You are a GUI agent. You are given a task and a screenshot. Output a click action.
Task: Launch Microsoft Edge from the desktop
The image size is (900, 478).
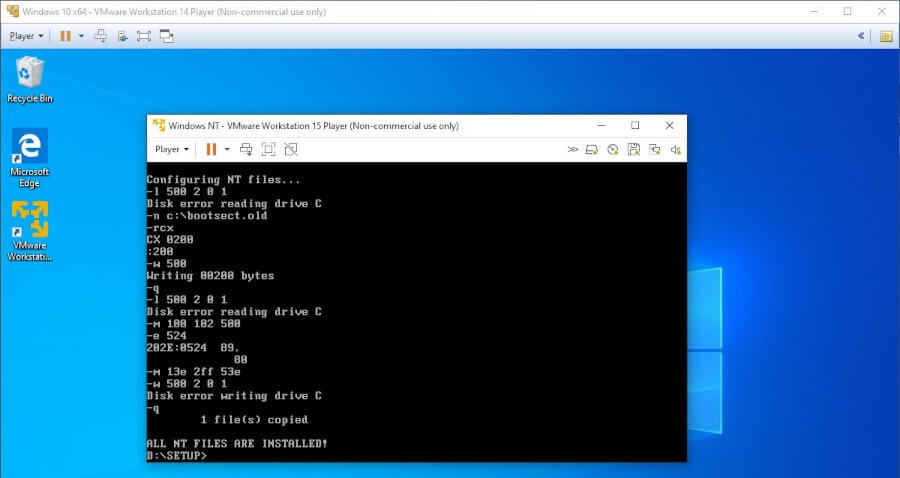pyautogui.click(x=30, y=159)
